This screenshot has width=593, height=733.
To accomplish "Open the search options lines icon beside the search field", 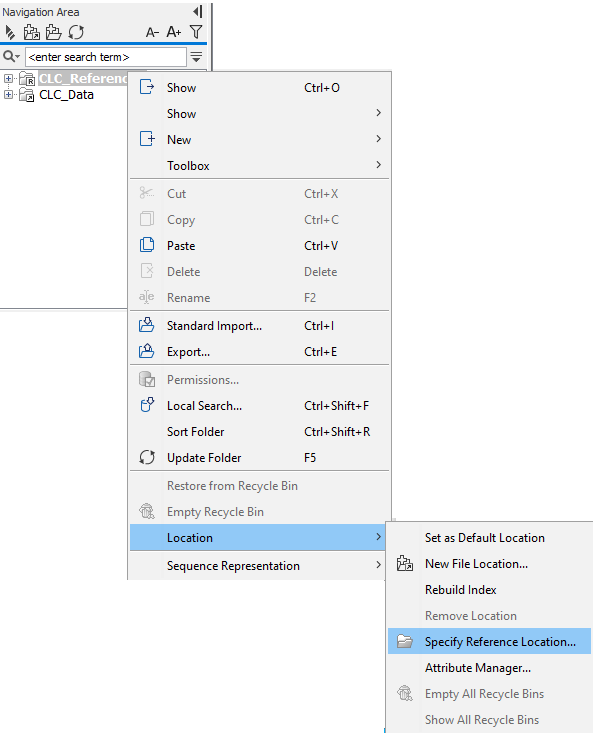I will coord(196,57).
